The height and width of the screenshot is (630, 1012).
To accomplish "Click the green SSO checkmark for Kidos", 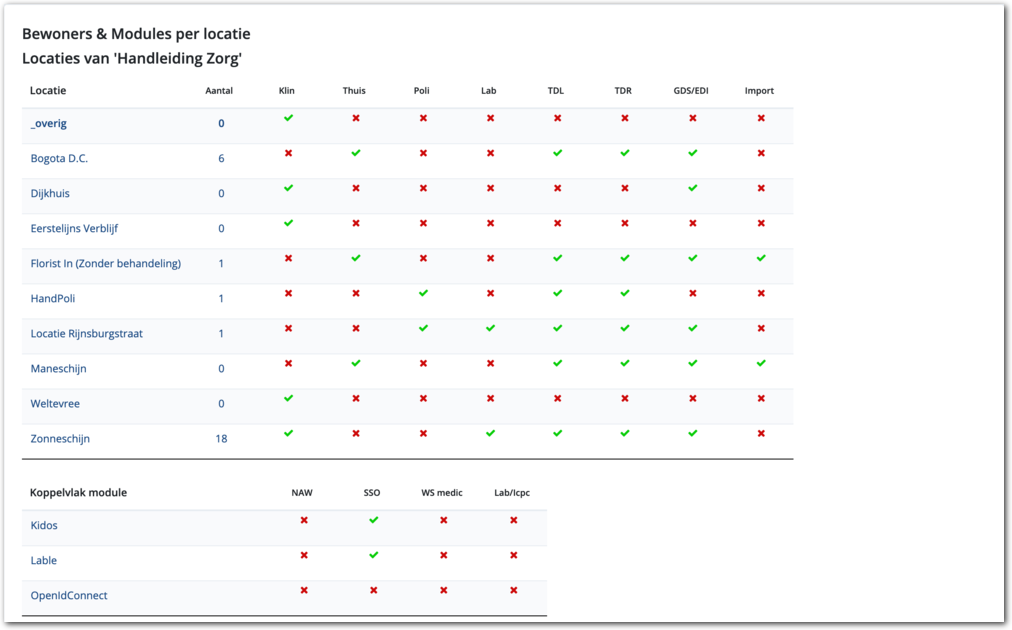I will [373, 520].
